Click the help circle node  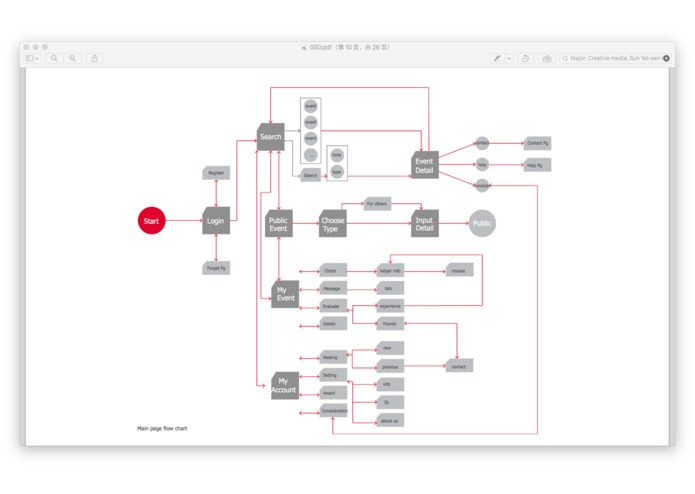(x=482, y=164)
